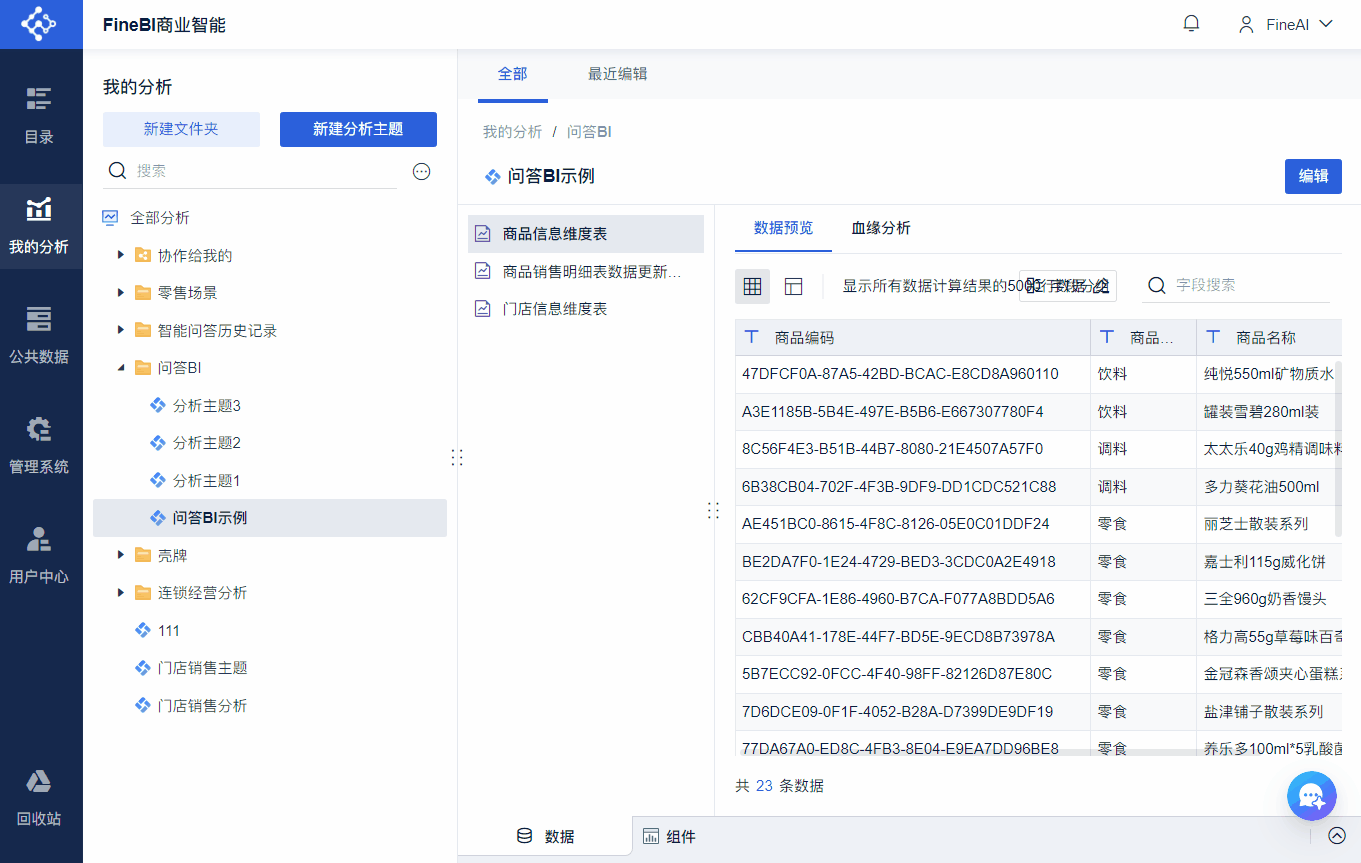Open the notifications bell
This screenshot has width=1361, height=863.
point(1191,24)
